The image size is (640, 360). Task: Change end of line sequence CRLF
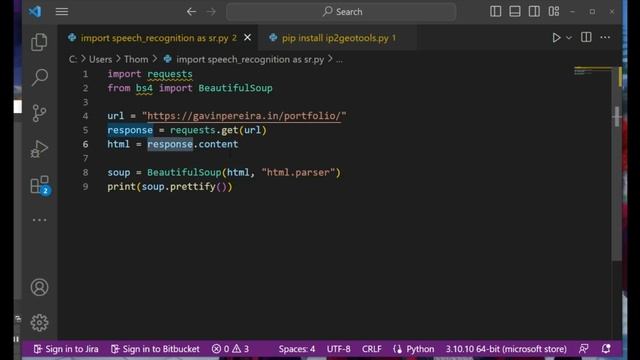[x=371, y=349]
